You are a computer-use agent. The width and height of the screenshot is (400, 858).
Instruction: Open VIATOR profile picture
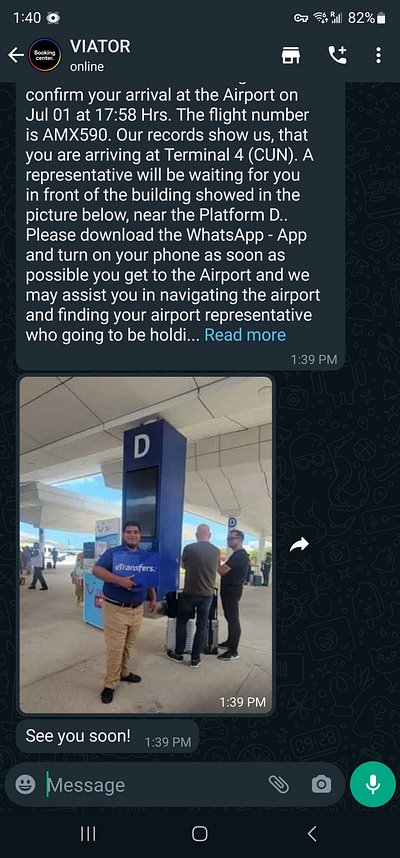click(45, 55)
